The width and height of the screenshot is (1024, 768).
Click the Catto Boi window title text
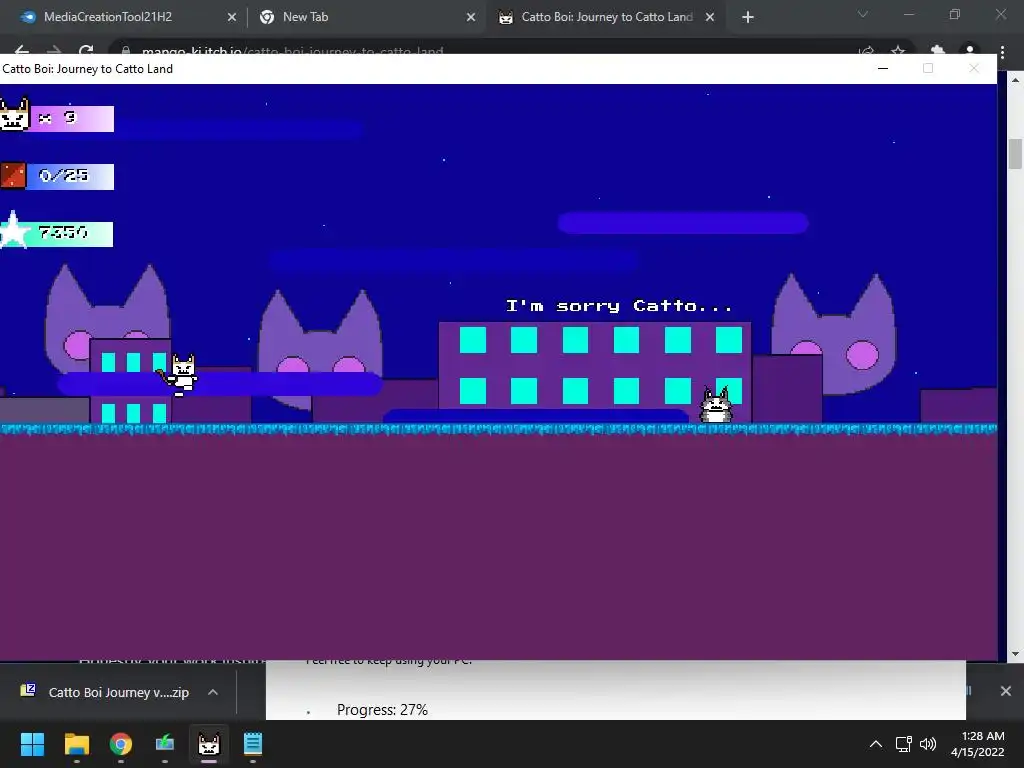[88, 69]
